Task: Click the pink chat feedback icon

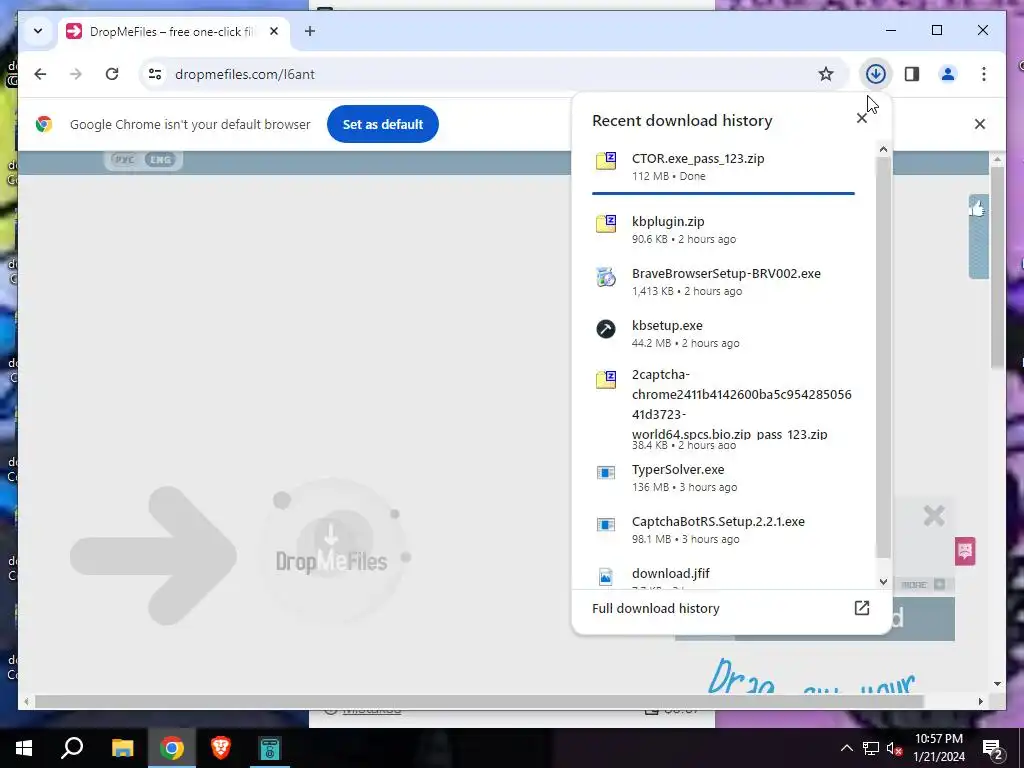Action: [x=965, y=551]
